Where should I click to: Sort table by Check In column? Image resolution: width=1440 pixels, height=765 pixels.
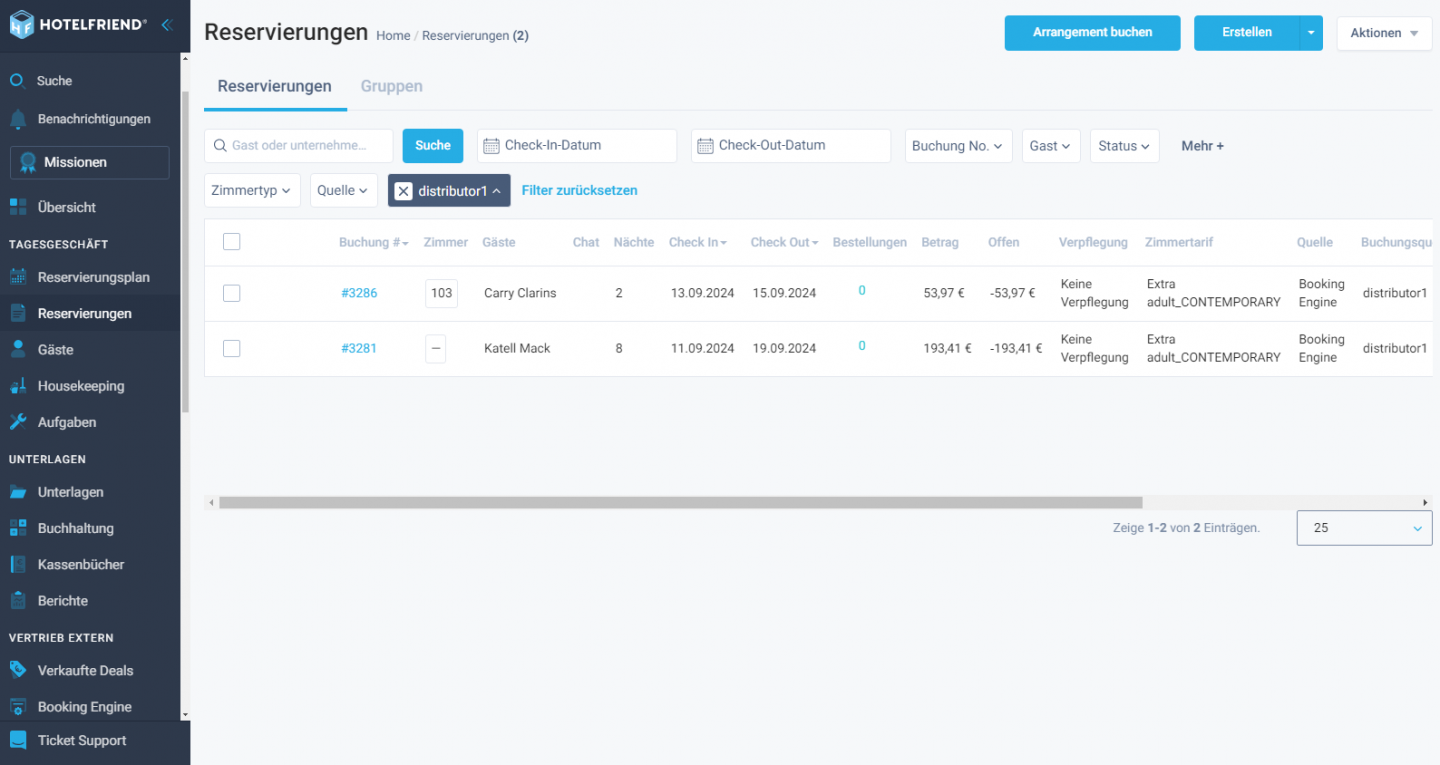point(698,242)
